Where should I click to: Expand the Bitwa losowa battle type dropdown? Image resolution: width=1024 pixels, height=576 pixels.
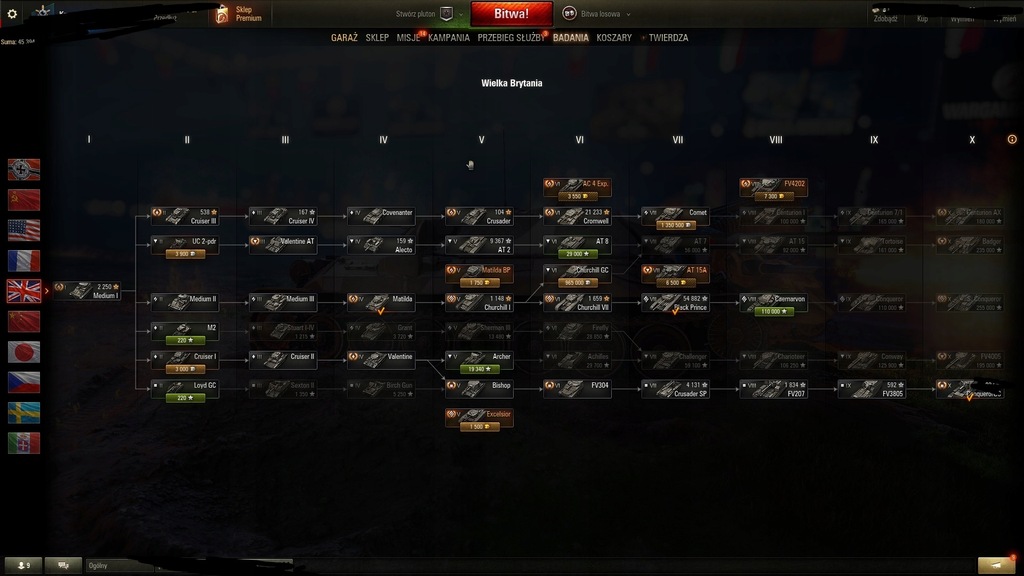[628, 14]
